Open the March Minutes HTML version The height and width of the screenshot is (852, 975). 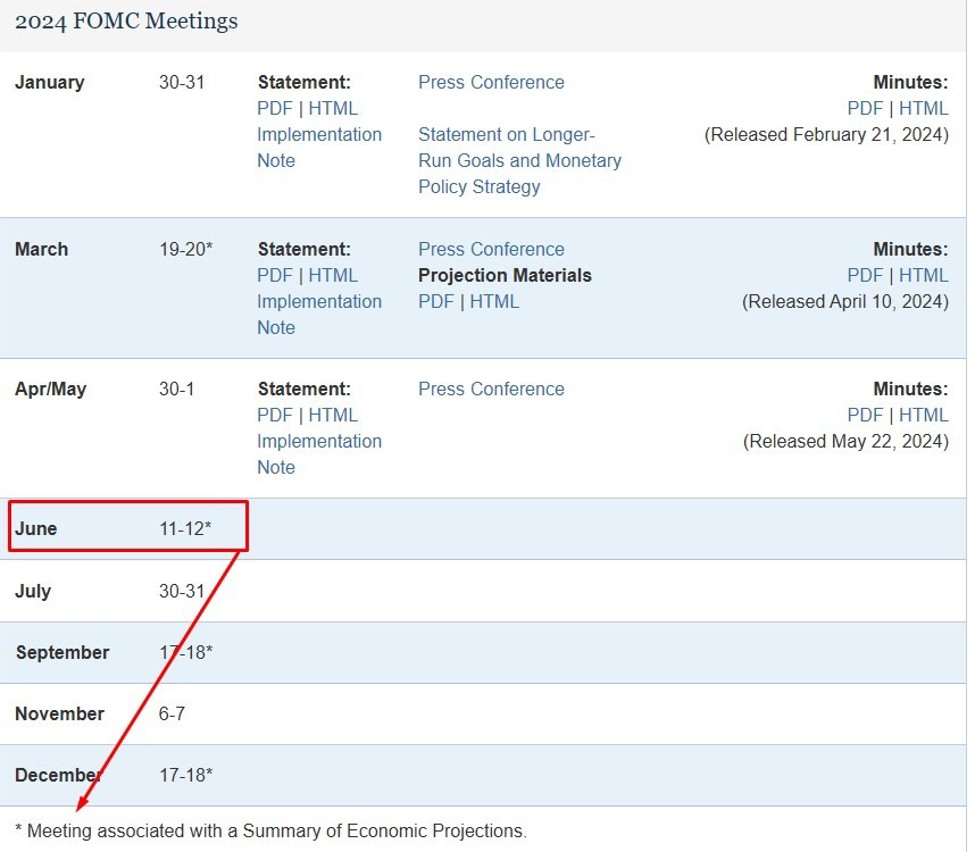[x=924, y=275]
